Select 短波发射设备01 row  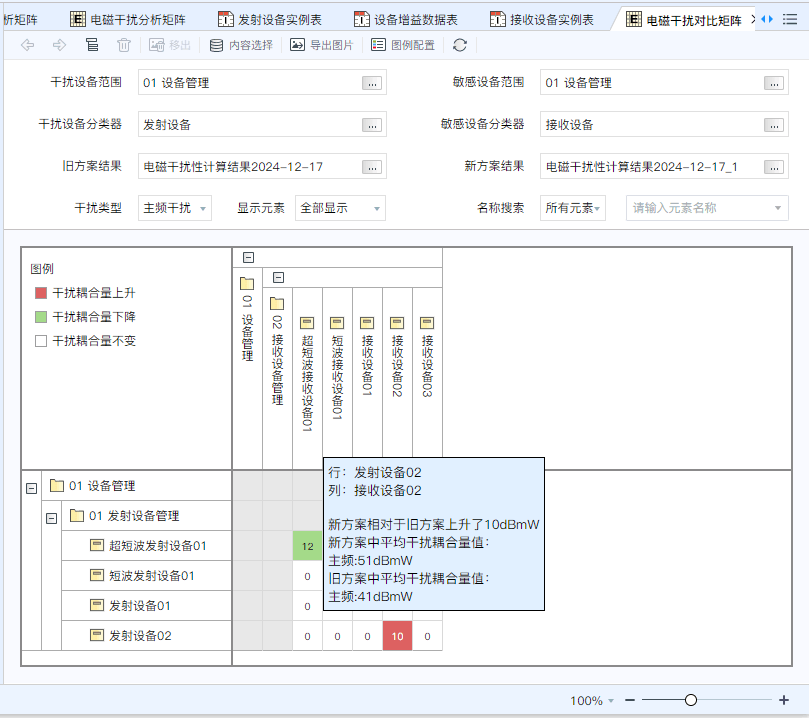(147, 576)
